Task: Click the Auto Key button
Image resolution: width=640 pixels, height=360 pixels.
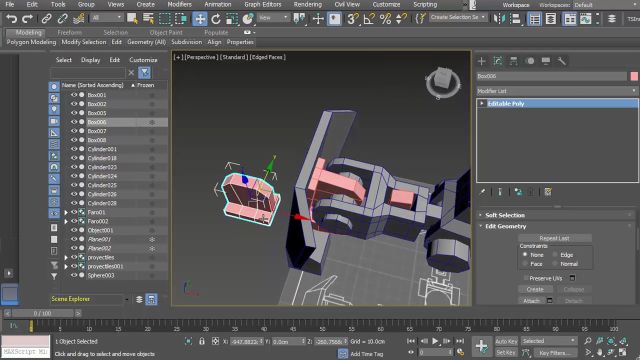Action: coord(506,341)
